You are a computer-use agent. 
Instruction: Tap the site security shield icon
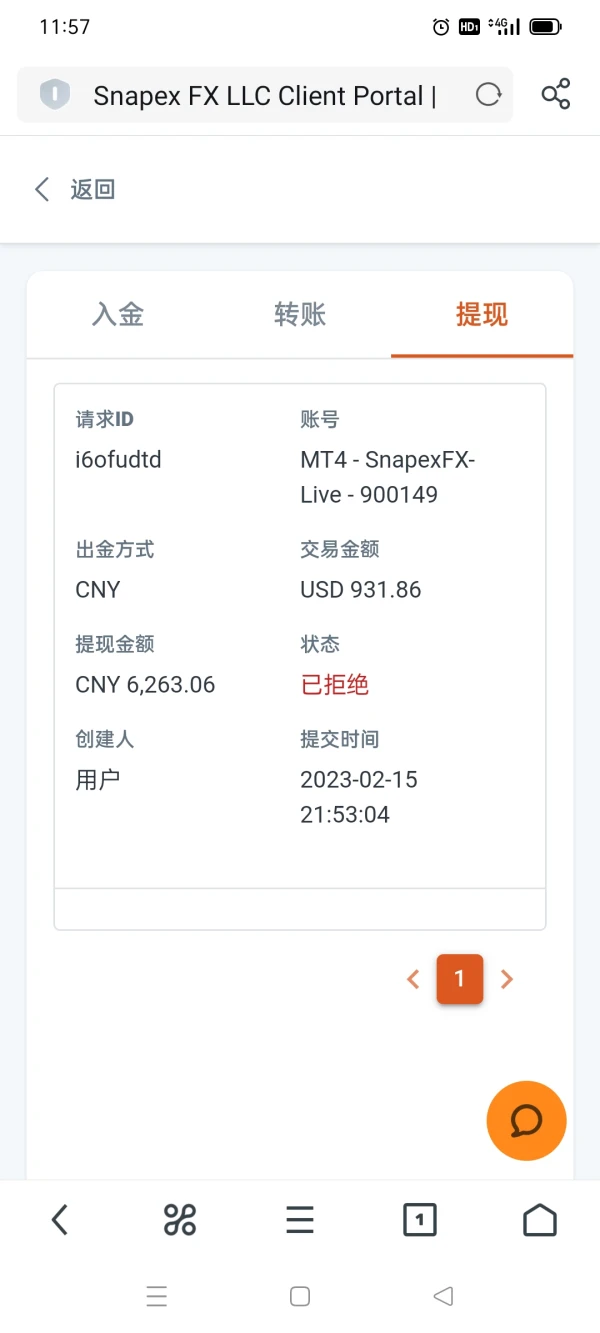pyautogui.click(x=55, y=95)
